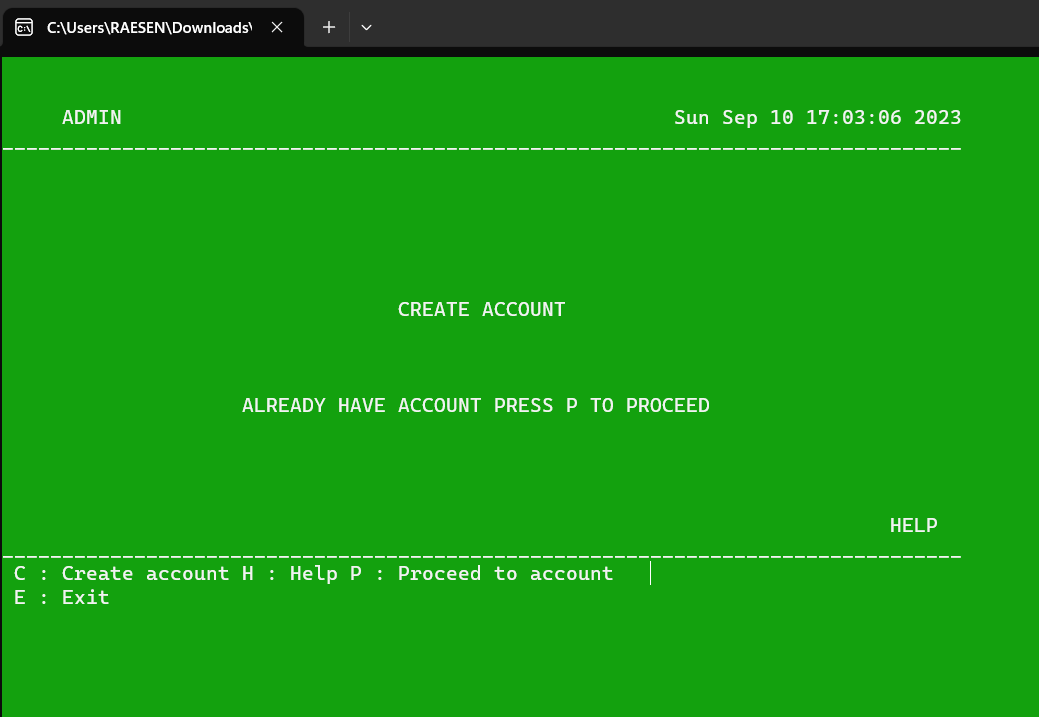Click the HELP label above the divider

[913, 525]
